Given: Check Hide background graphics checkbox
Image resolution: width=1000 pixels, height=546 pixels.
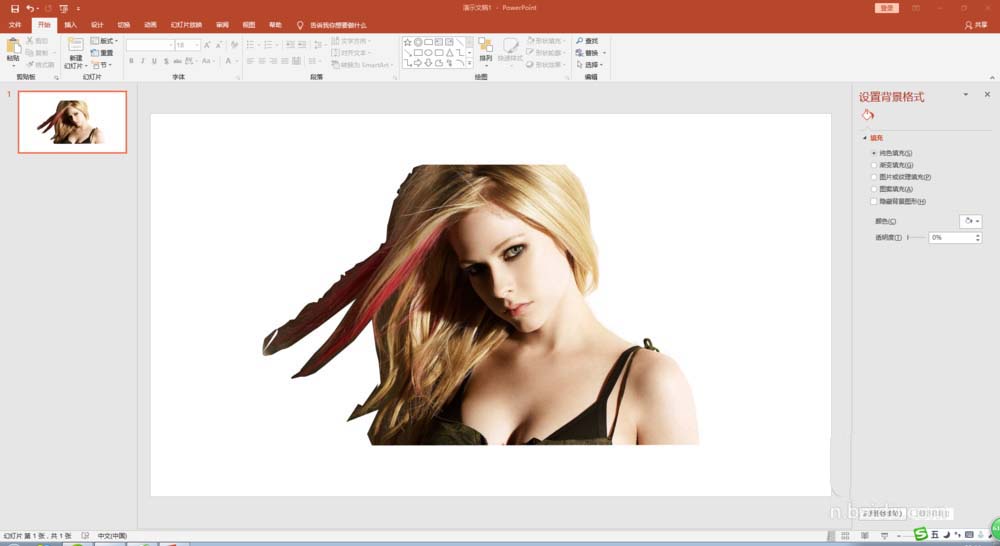Looking at the screenshot, I should pyautogui.click(x=874, y=202).
